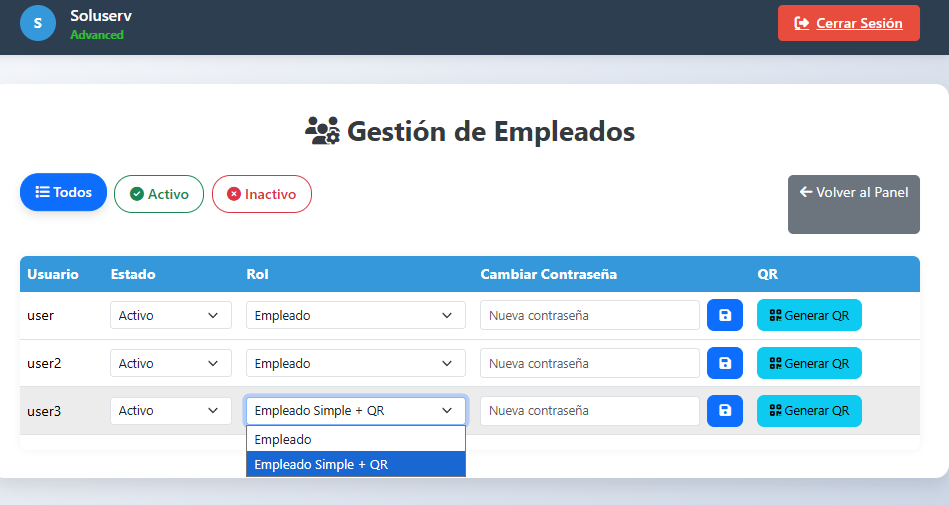
Task: Open the Estado dropdown for user3
Action: coord(170,410)
